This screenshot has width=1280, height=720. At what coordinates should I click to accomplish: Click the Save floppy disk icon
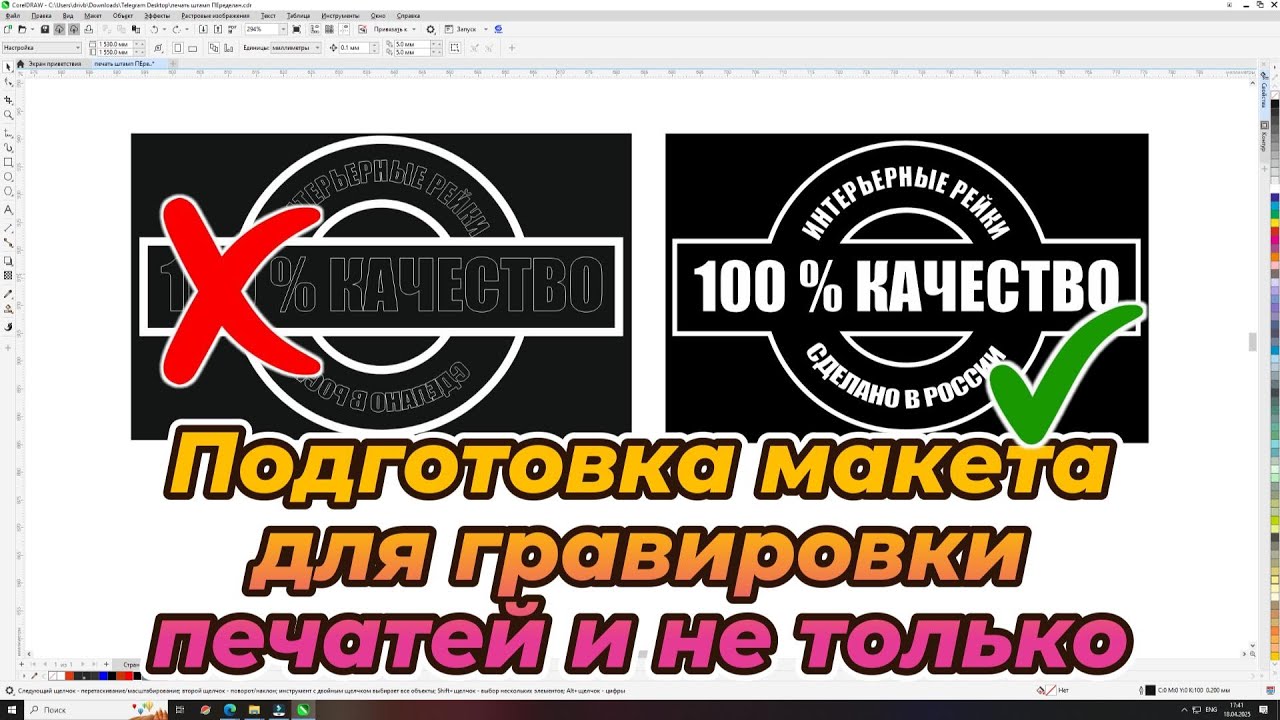click(45, 29)
